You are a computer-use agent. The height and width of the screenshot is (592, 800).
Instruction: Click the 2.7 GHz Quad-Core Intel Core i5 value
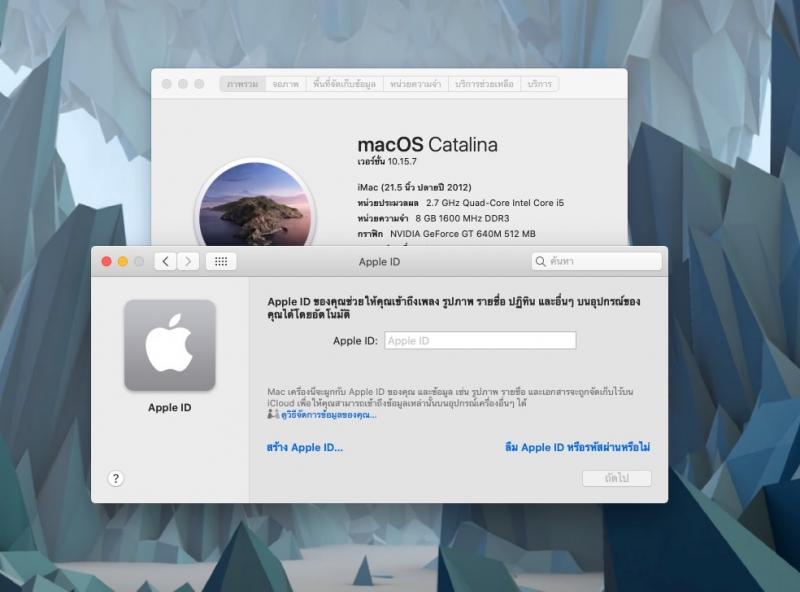click(495, 203)
